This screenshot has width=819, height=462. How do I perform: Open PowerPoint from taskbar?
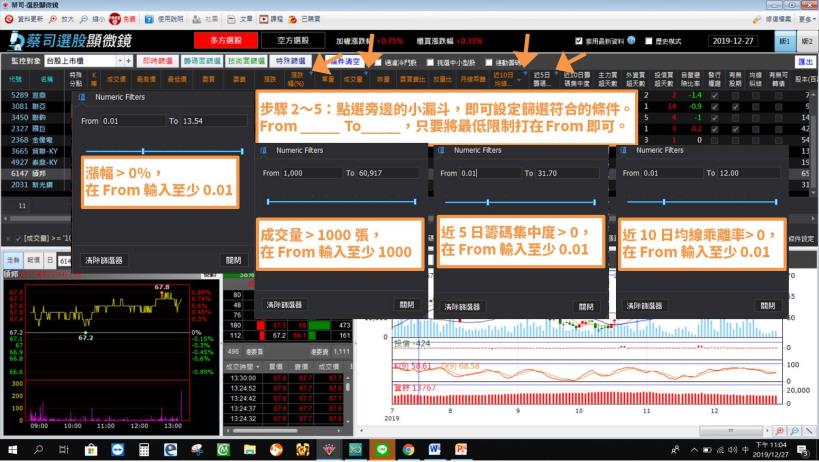[461, 449]
